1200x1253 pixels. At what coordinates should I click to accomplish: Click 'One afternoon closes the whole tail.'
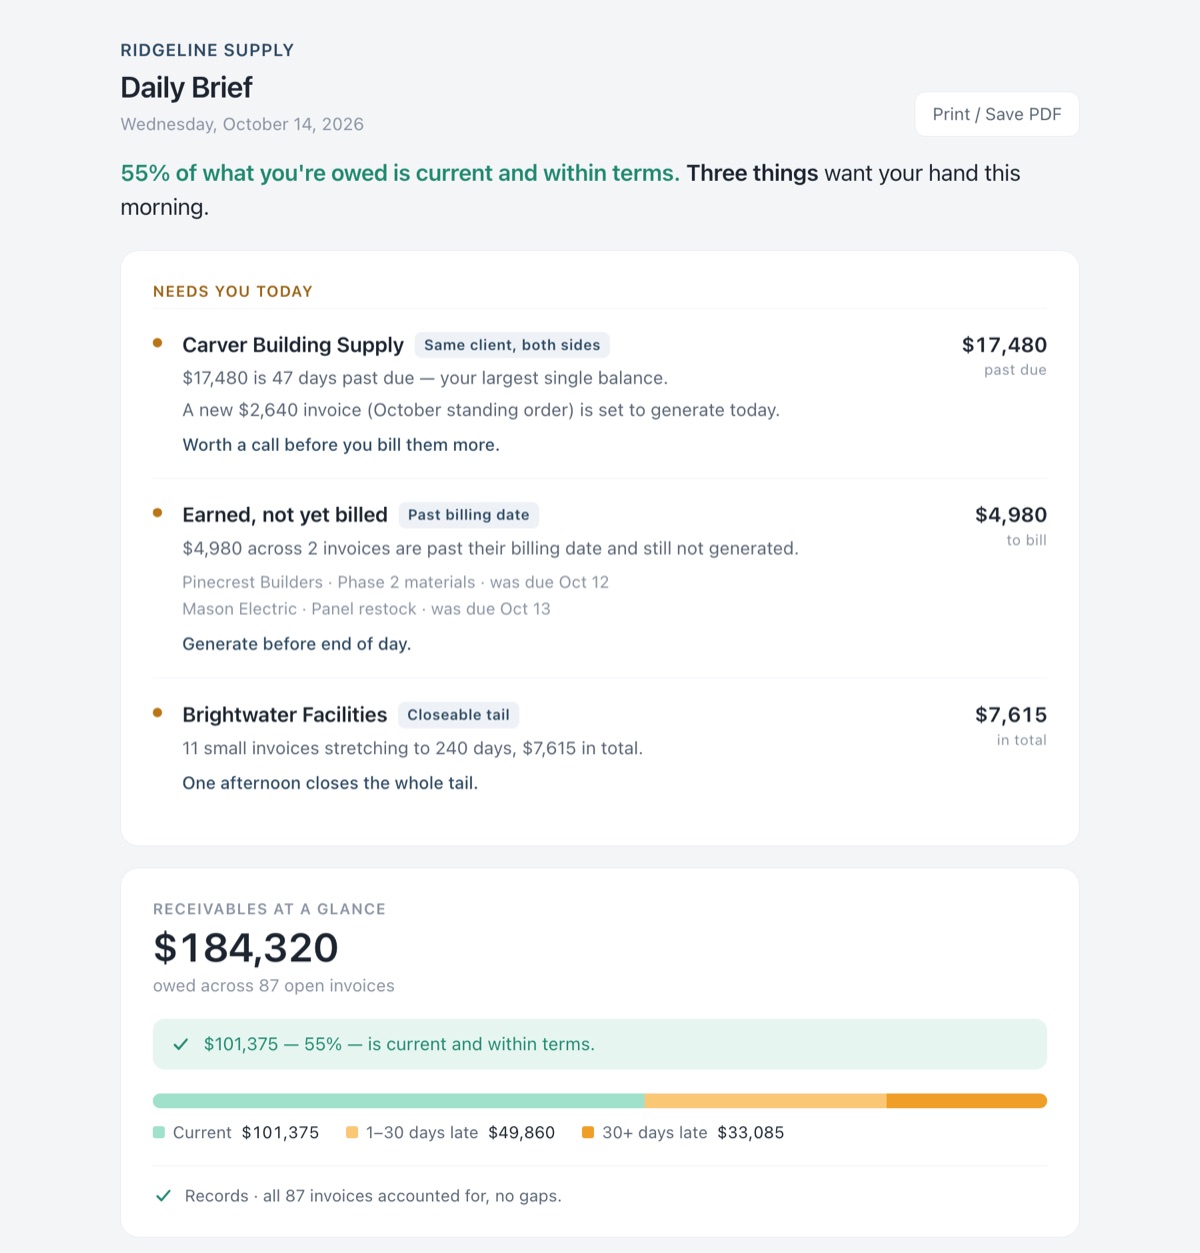(x=330, y=783)
